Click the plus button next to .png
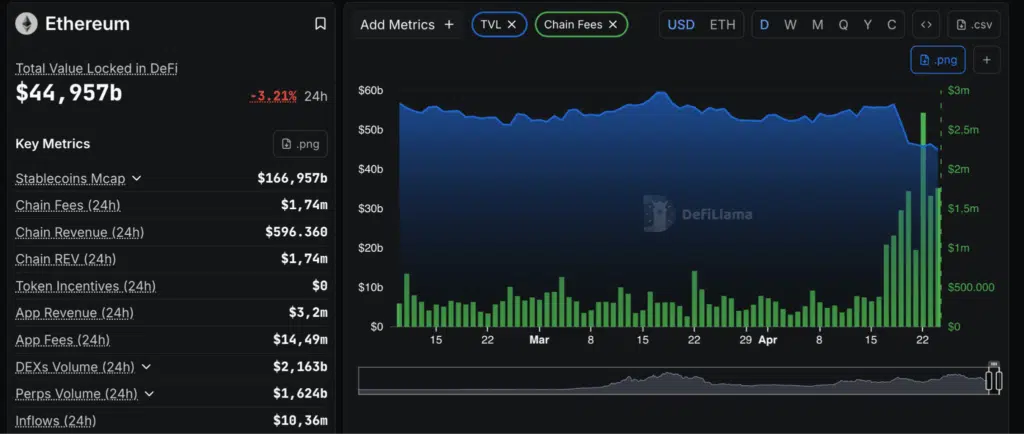1024x434 pixels. point(987,60)
